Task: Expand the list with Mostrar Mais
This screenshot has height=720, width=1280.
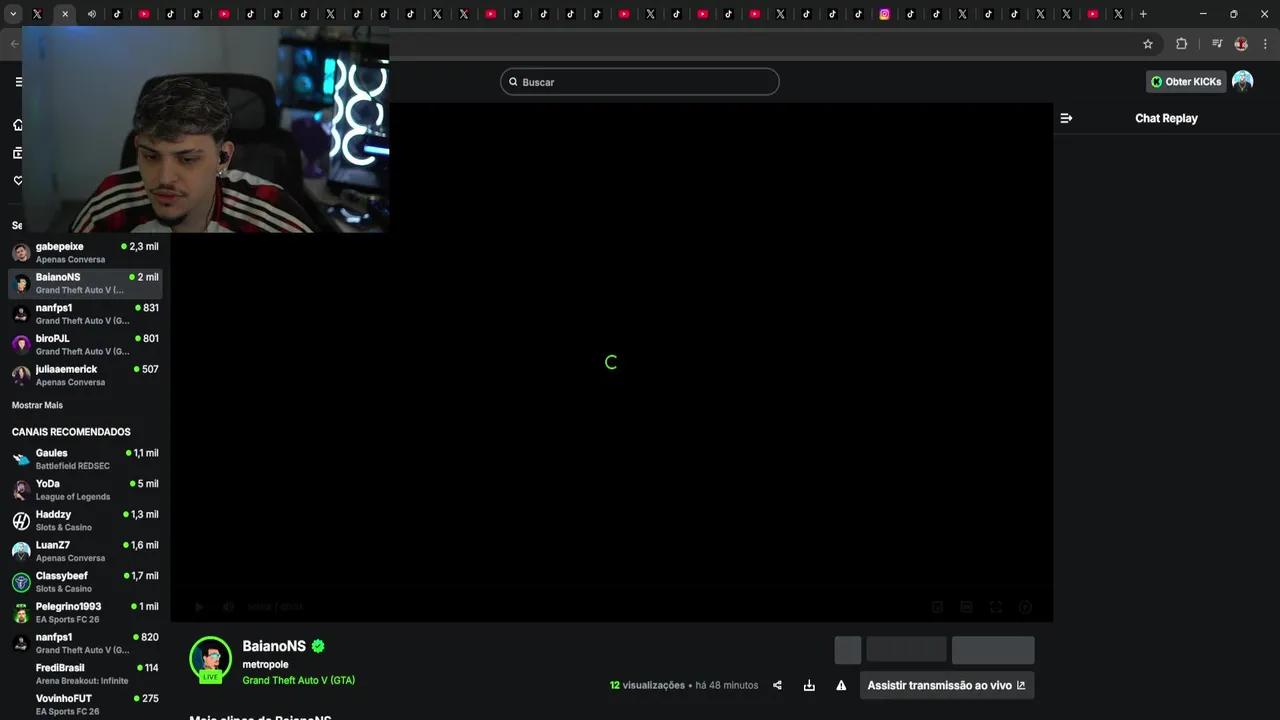Action: [x=37, y=405]
